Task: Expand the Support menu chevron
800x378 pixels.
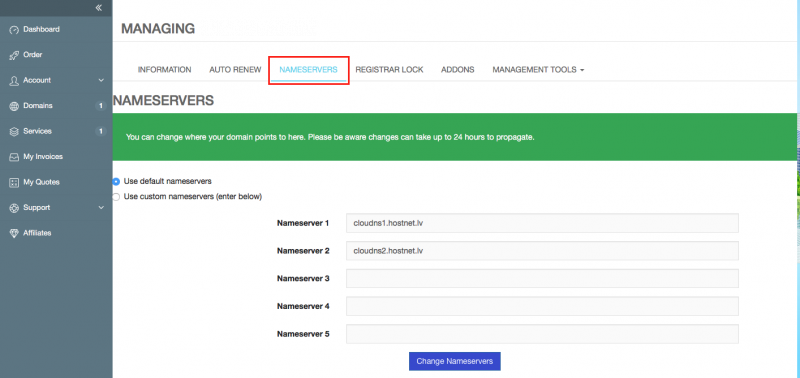Action: pos(101,208)
